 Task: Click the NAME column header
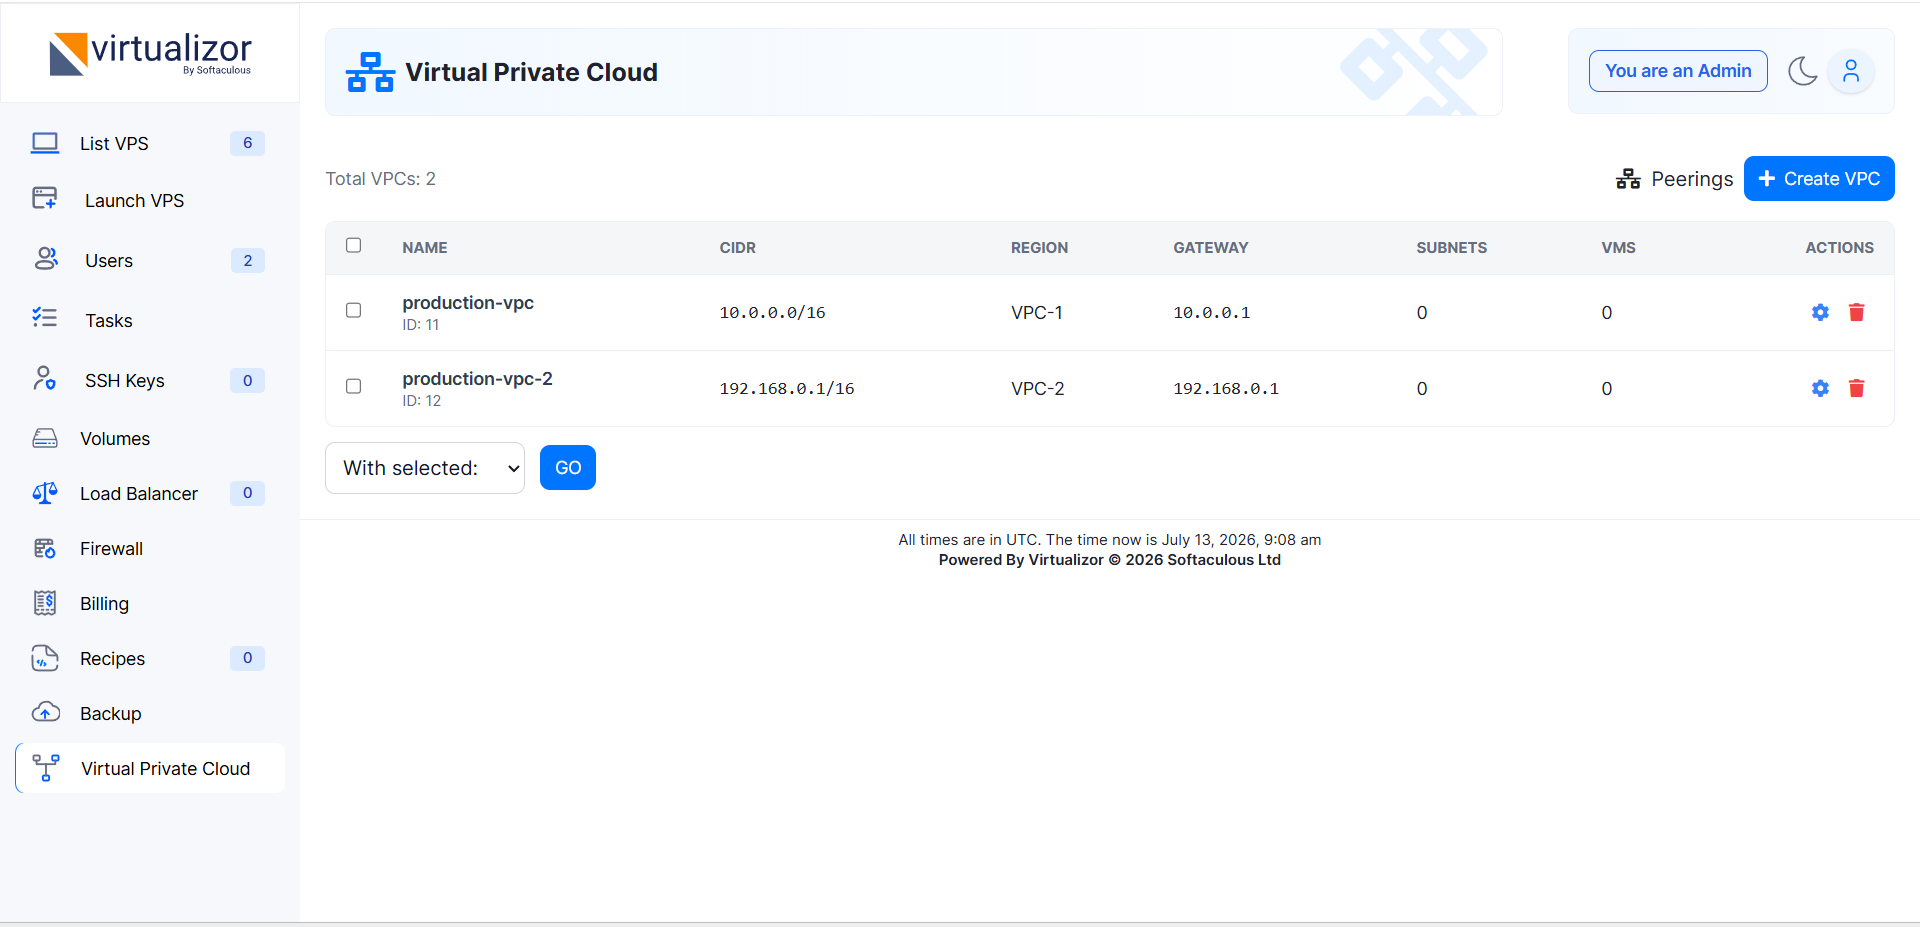[x=425, y=247]
